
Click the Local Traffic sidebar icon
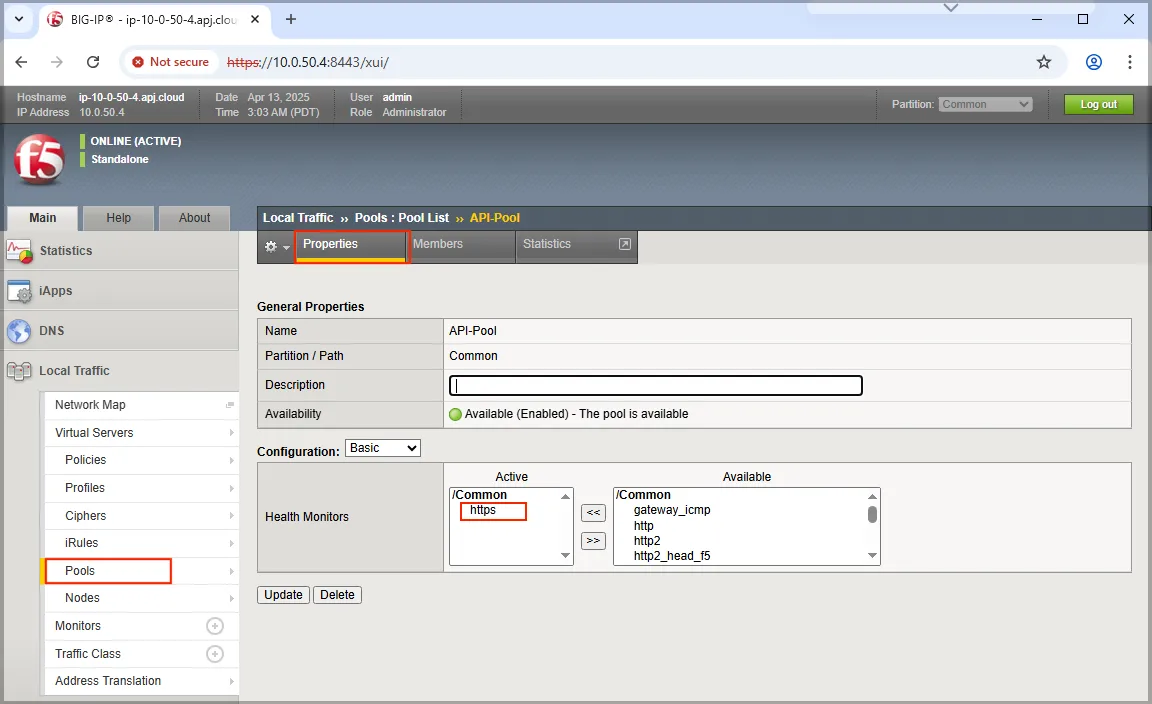[x=19, y=371]
